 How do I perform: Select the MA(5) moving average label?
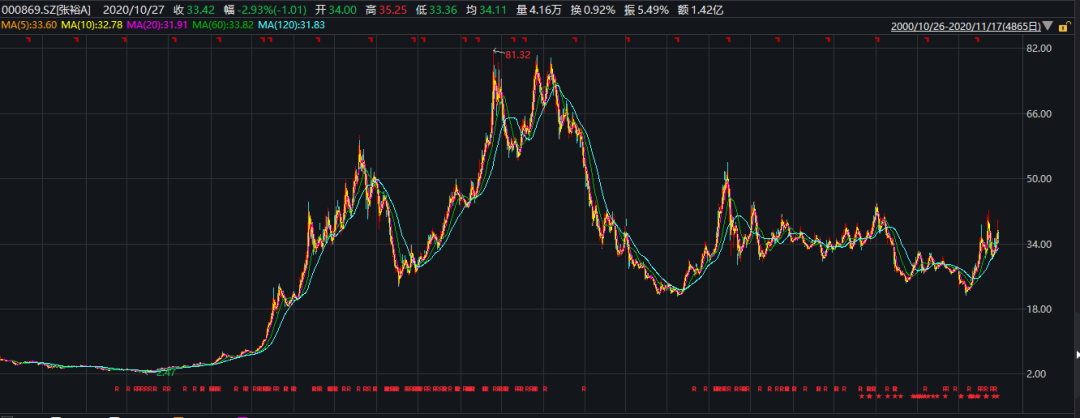[27, 24]
